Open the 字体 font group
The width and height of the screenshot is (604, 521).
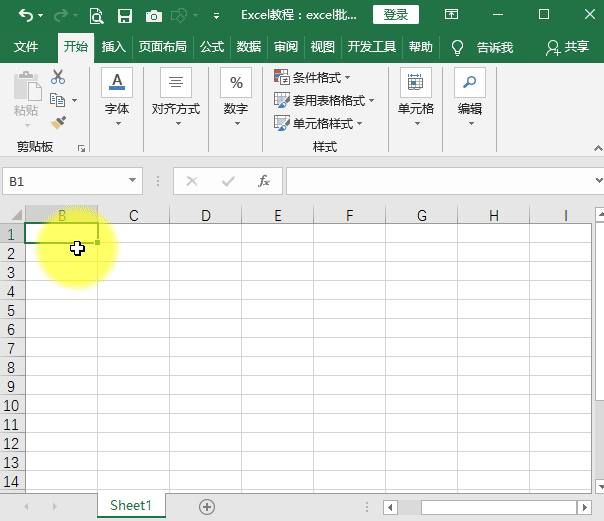pos(117,98)
